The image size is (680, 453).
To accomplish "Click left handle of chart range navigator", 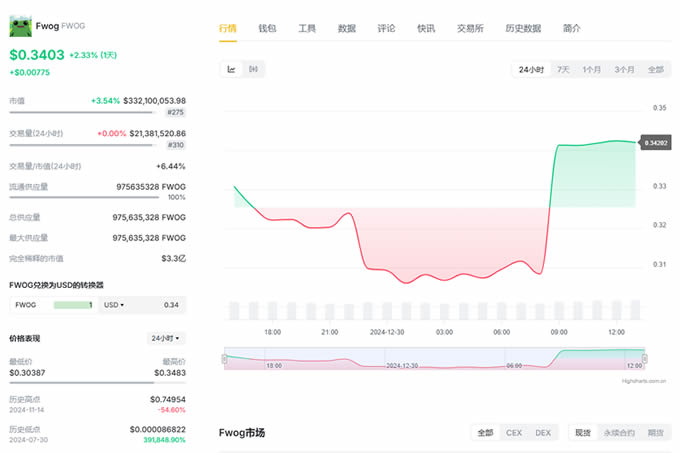I will point(224,359).
